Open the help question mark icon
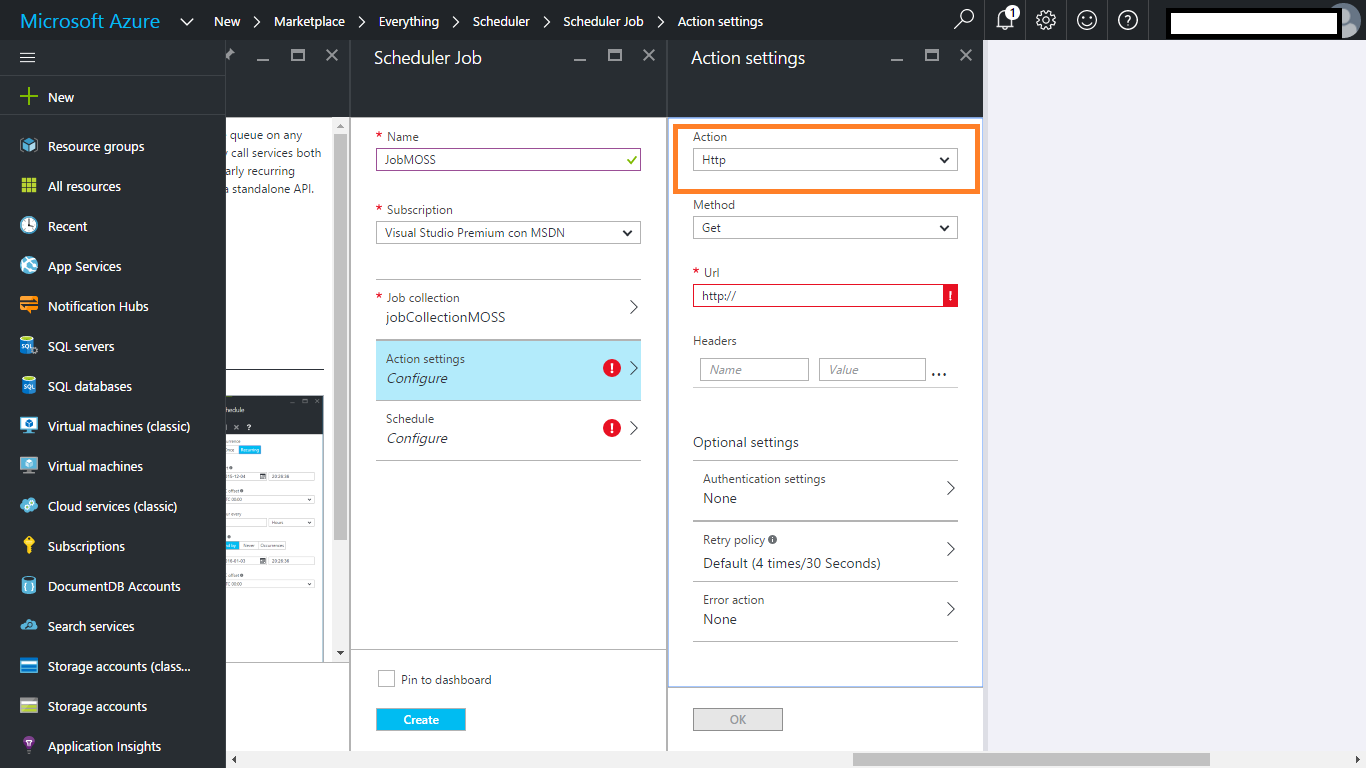This screenshot has height=768, width=1366. pyautogui.click(x=1128, y=20)
